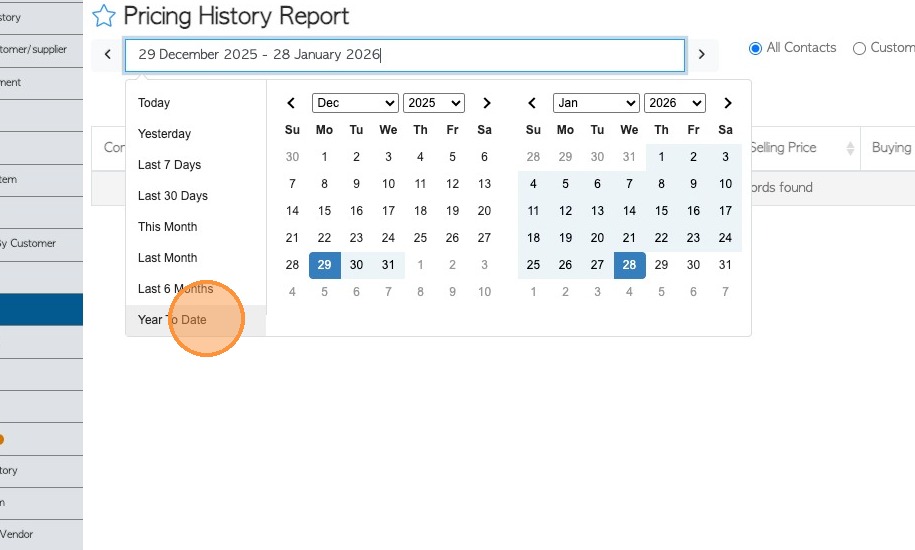Pick 7 in the December calendar

pyautogui.click(x=292, y=184)
